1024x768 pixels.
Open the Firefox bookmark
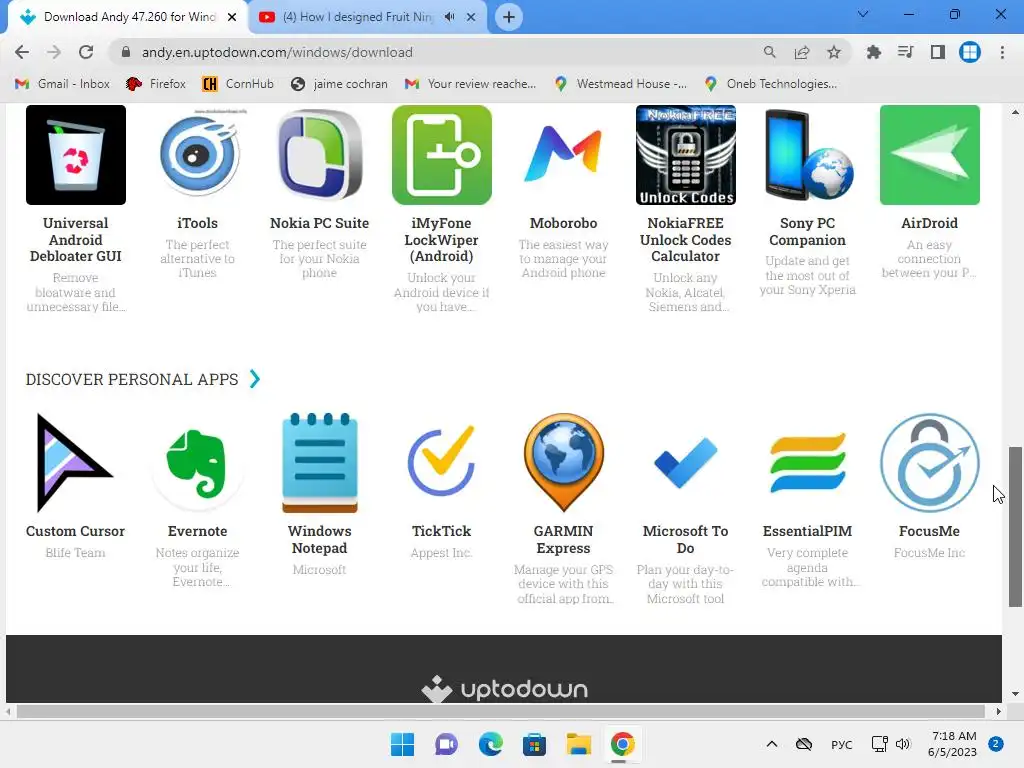pyautogui.click(x=156, y=84)
